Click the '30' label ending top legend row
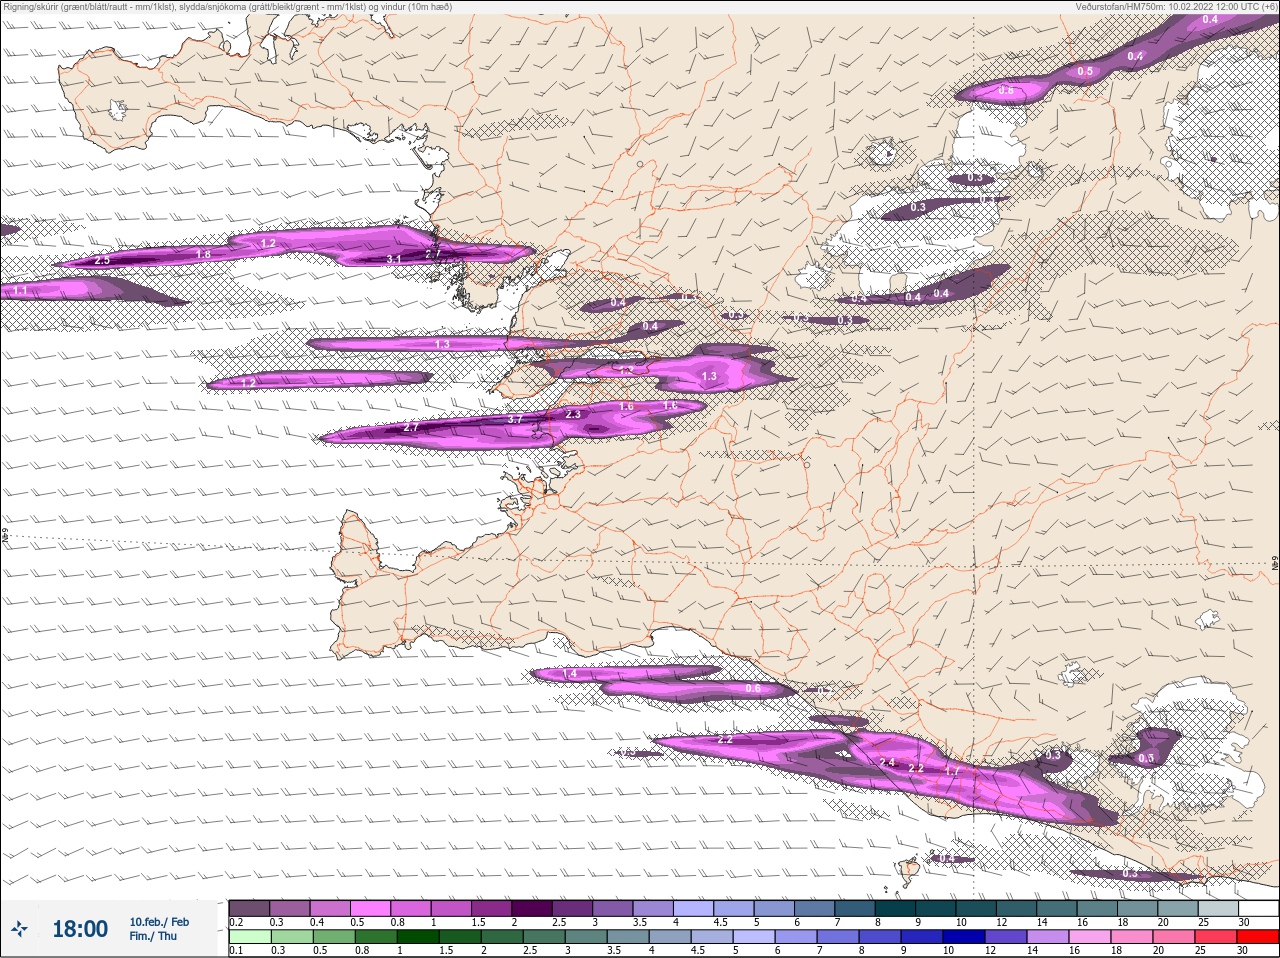 pos(1244,922)
